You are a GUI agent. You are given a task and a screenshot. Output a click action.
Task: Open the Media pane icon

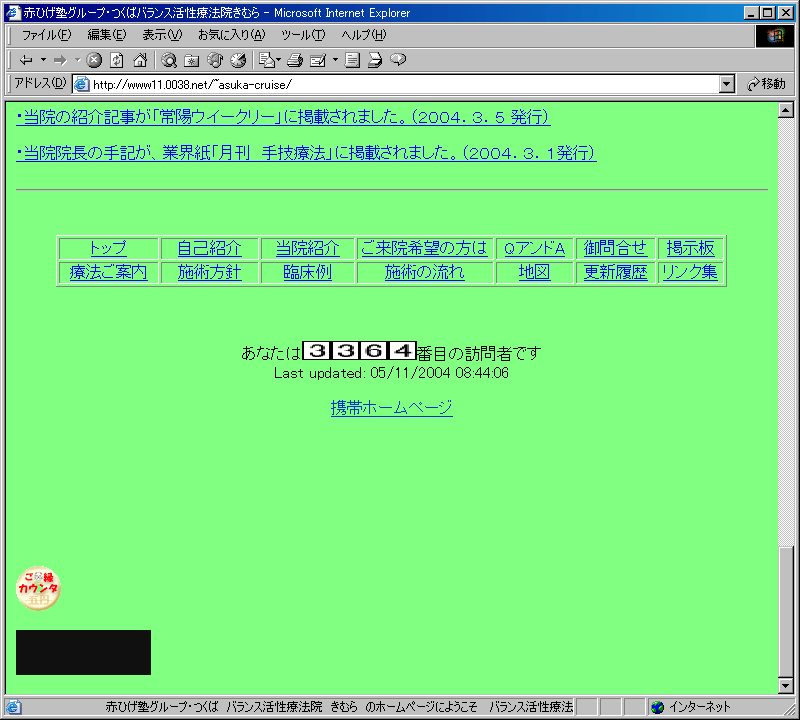215,60
